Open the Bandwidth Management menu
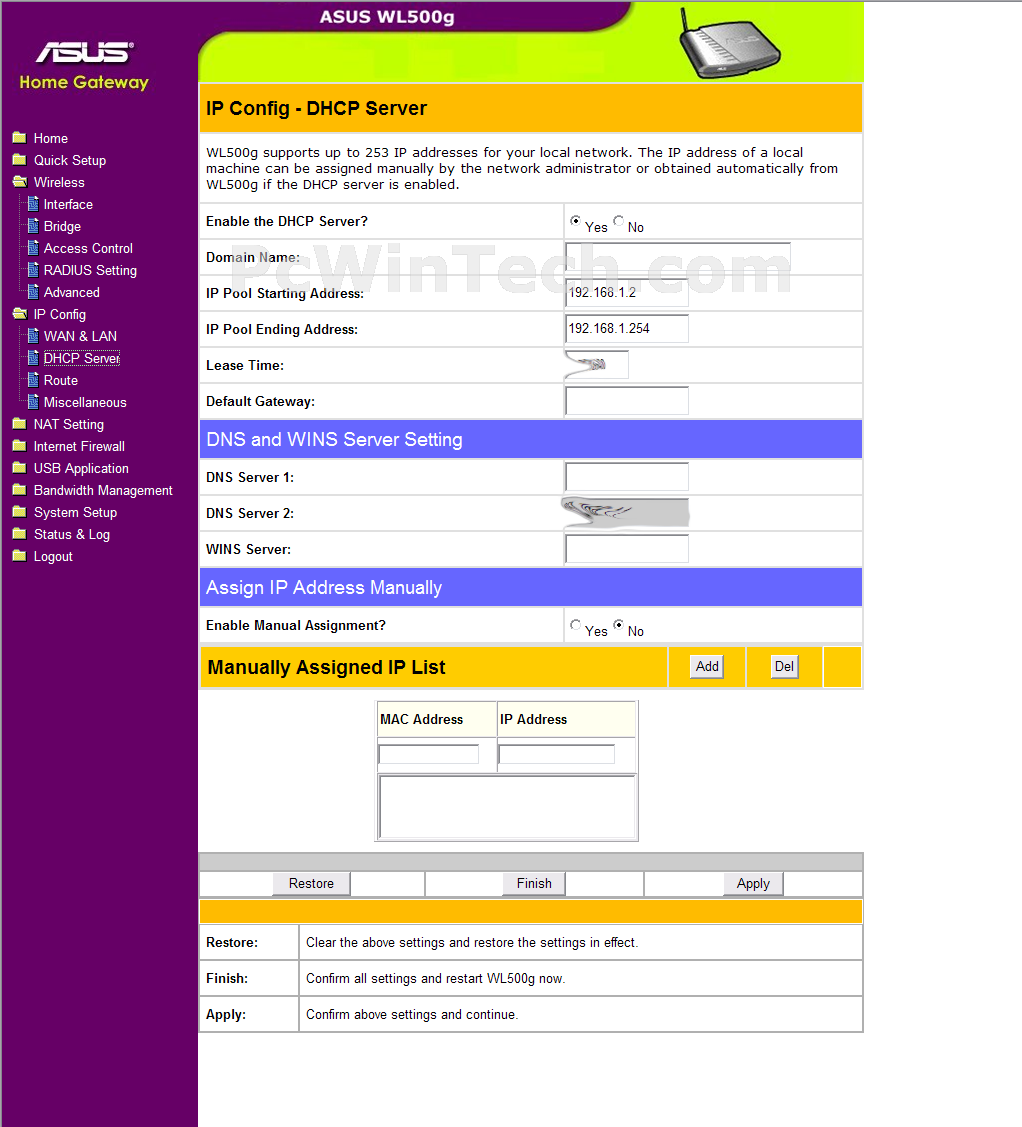Image resolution: width=1022 pixels, height=1127 pixels. point(103,490)
